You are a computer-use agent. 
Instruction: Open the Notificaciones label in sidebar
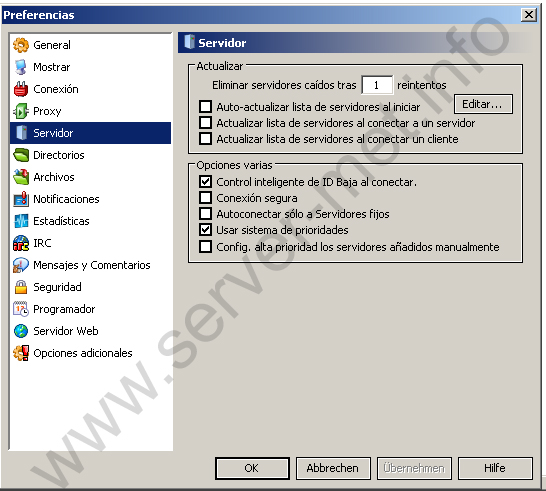(66, 199)
